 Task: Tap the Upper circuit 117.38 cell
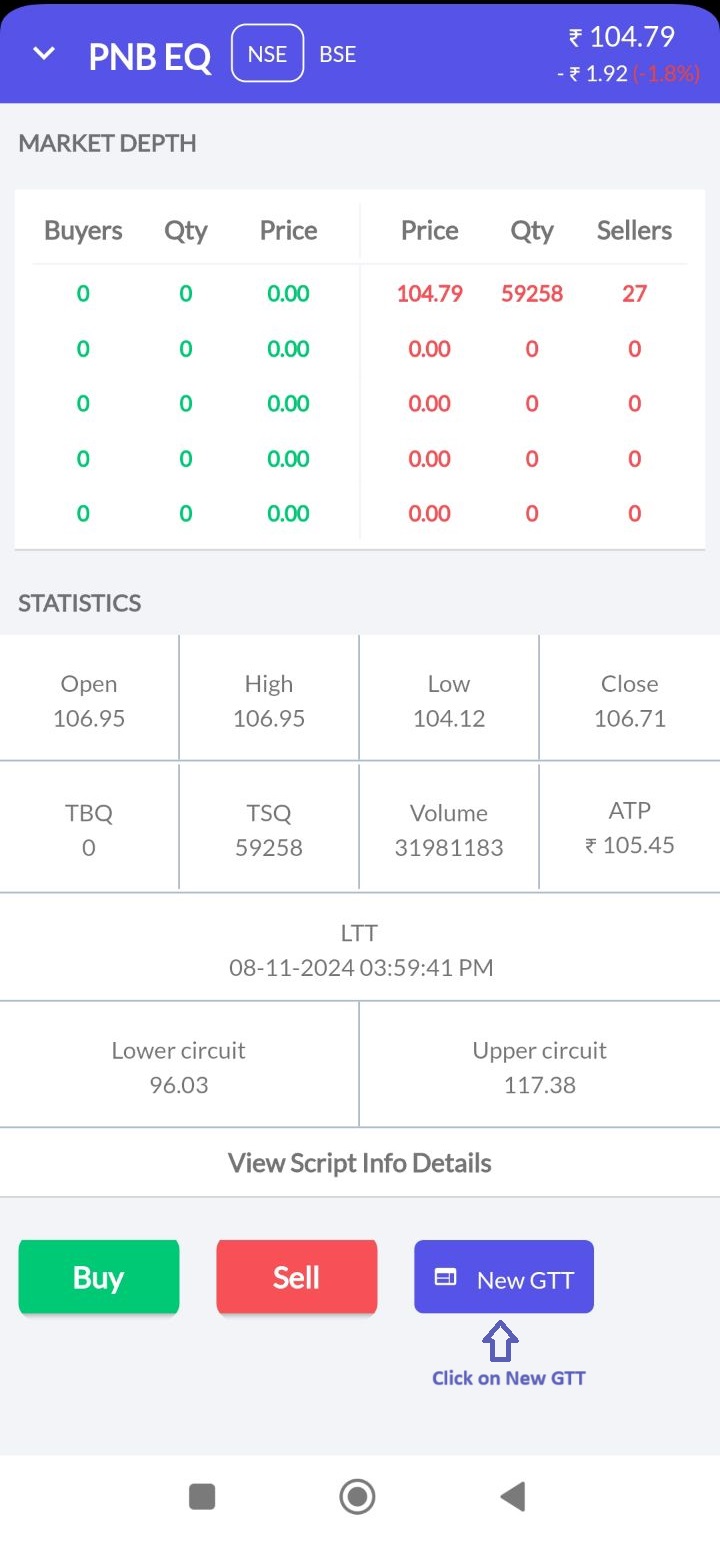pyautogui.click(x=540, y=1067)
